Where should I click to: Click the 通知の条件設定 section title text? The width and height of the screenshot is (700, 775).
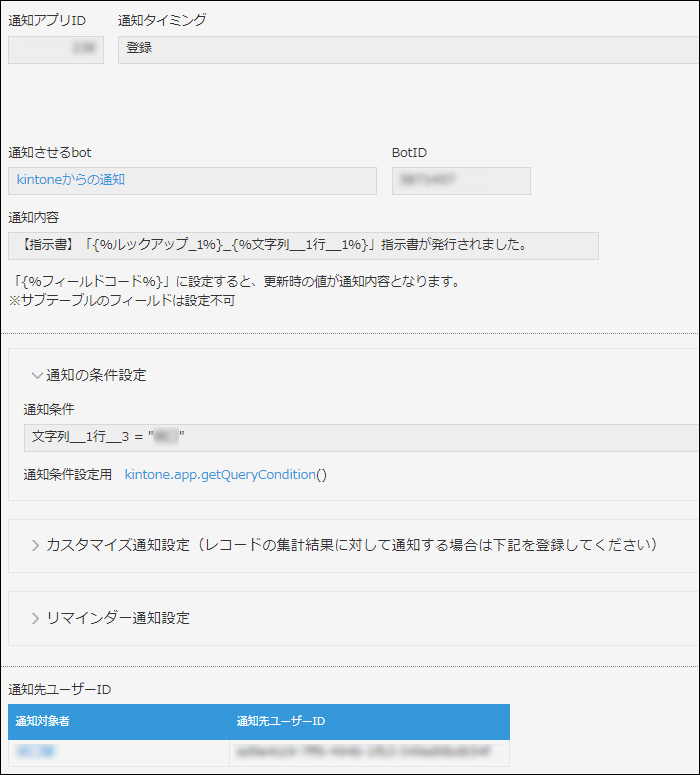(96, 376)
